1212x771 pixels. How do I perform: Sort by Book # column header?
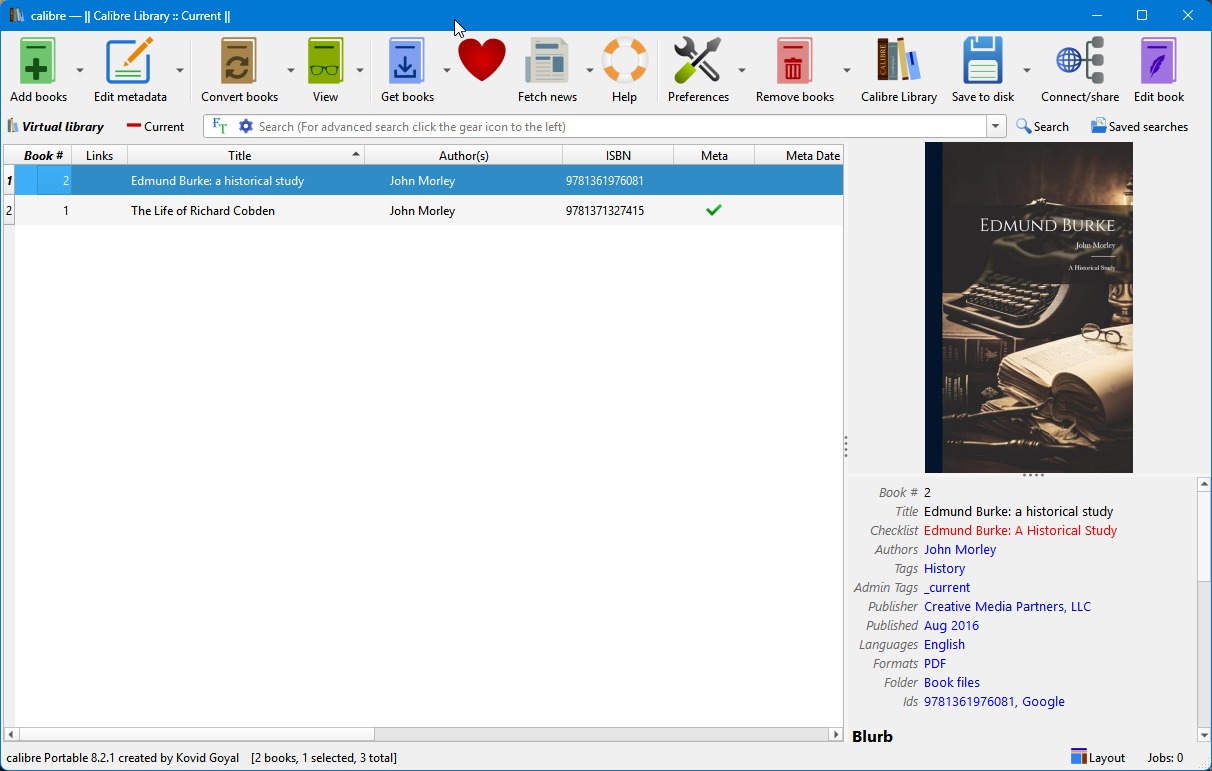click(43, 155)
